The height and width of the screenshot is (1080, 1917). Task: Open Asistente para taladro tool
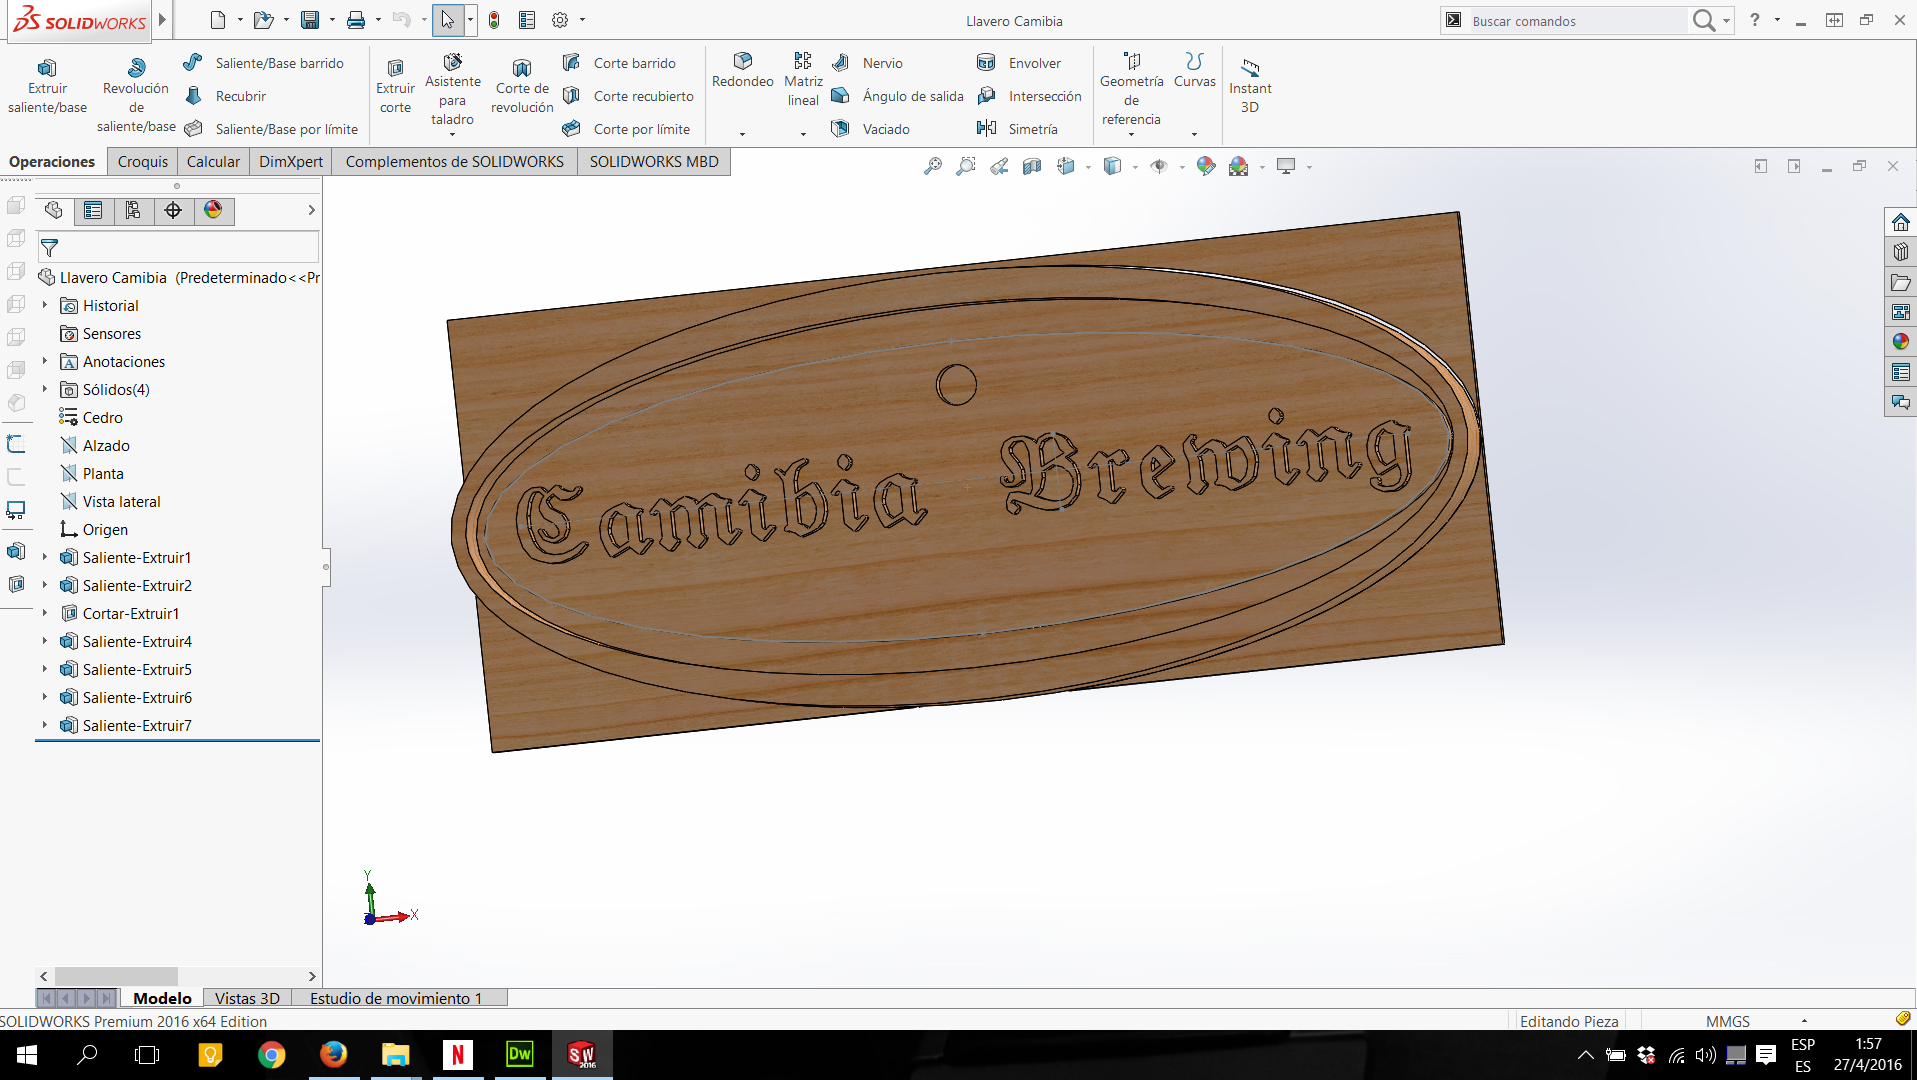click(452, 90)
